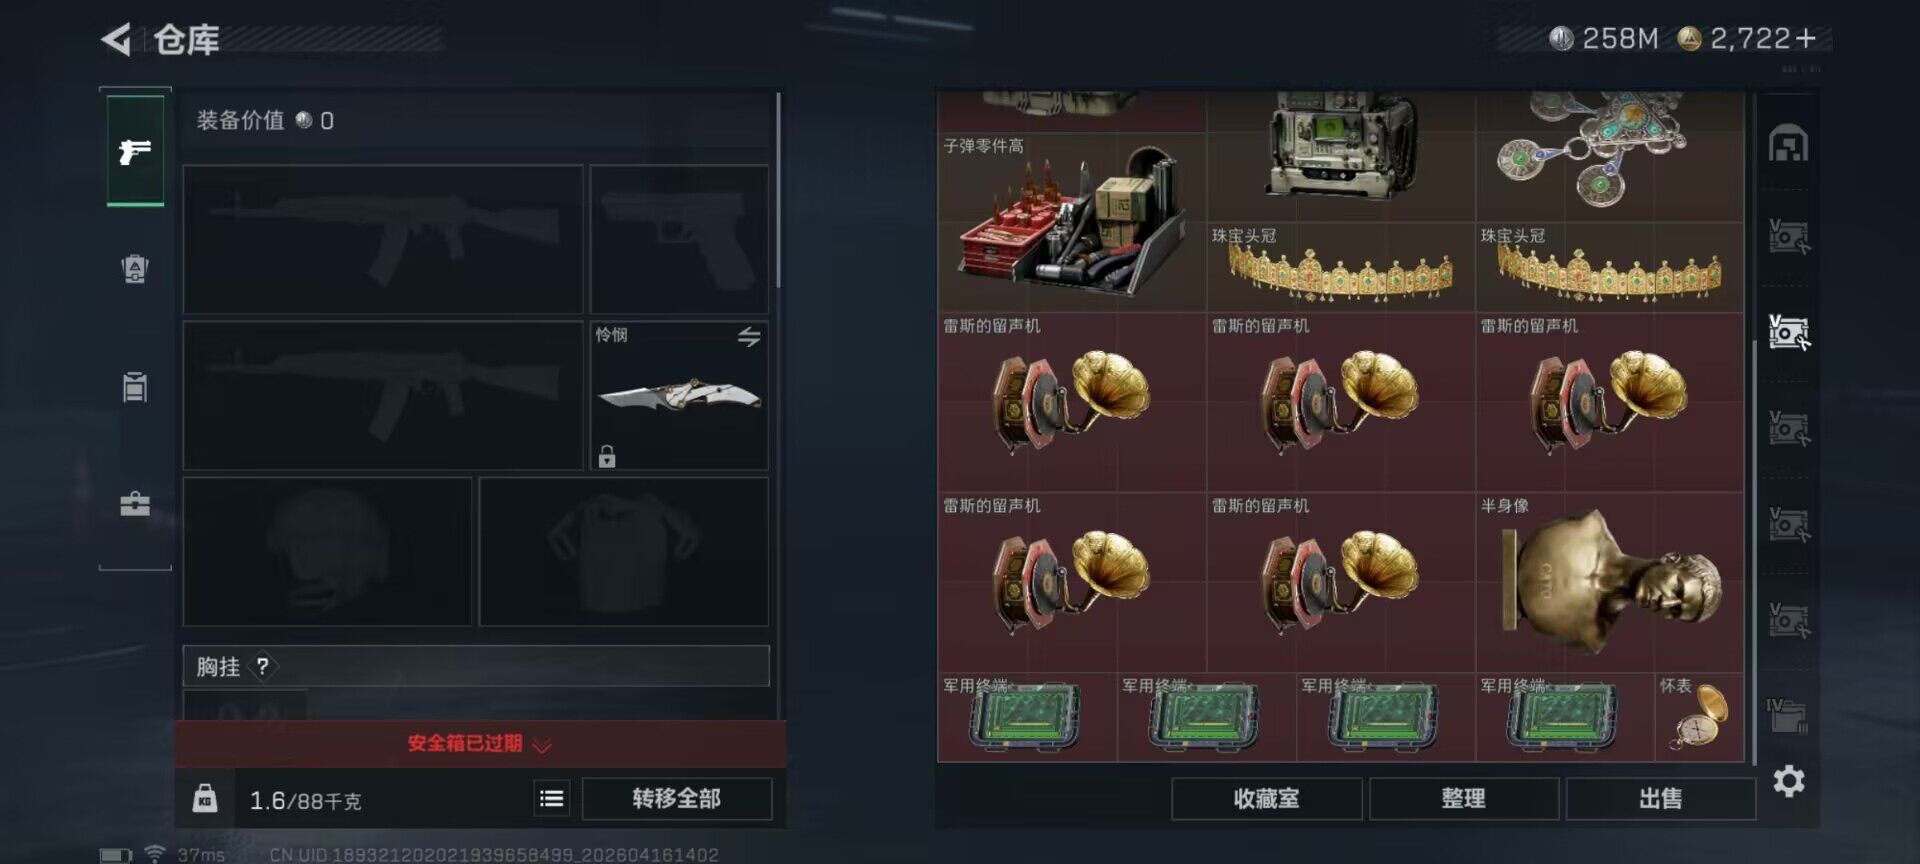Image resolution: width=1920 pixels, height=864 pixels.
Task: Switch to the highlighted V storage container tab
Action: (x=1788, y=332)
